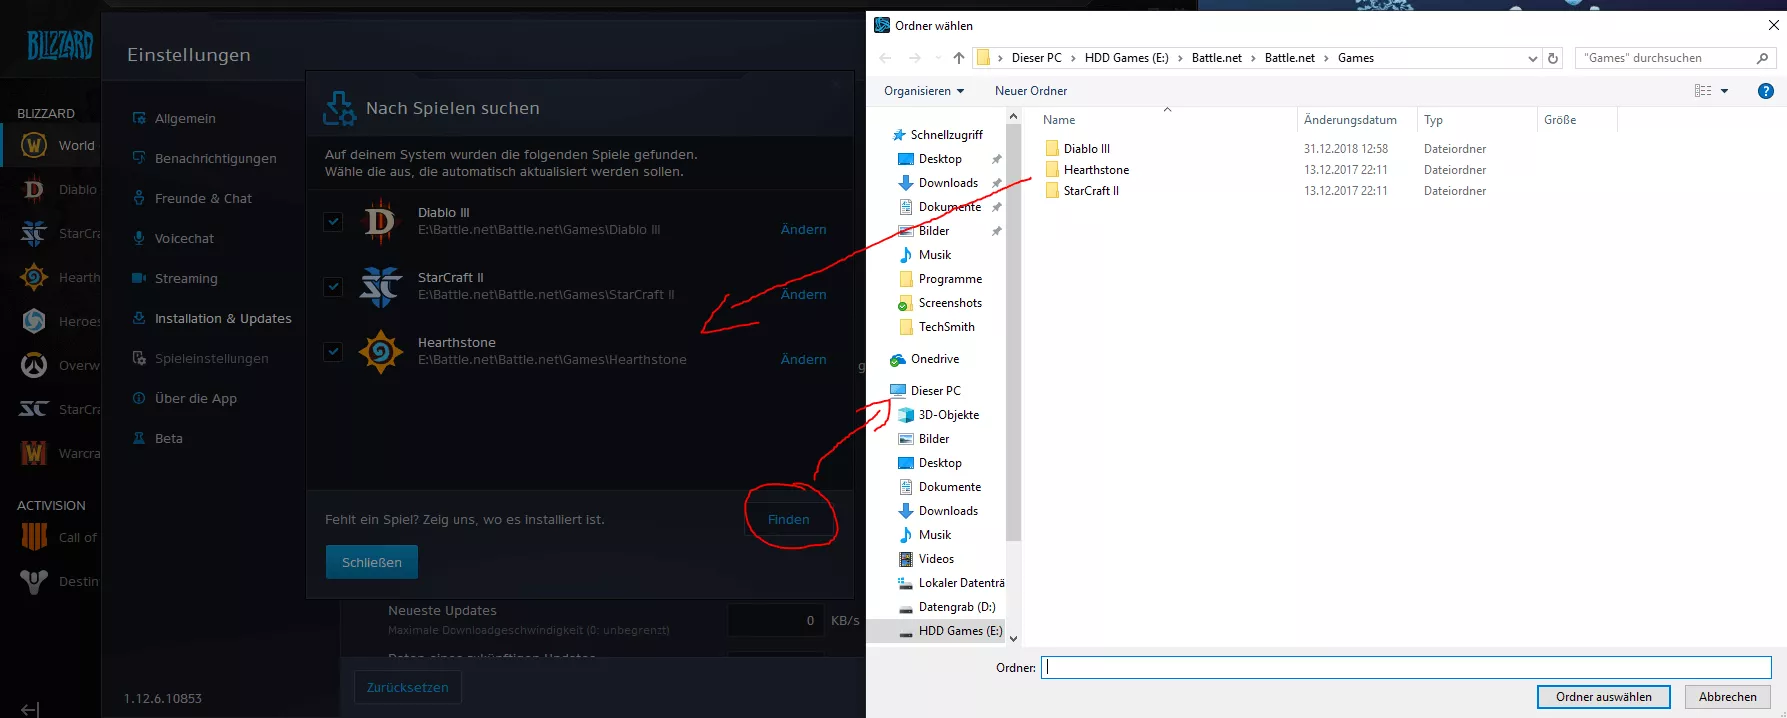Click Diablo III game icon in search list
Image resolution: width=1787 pixels, height=718 pixels.
pos(380,221)
